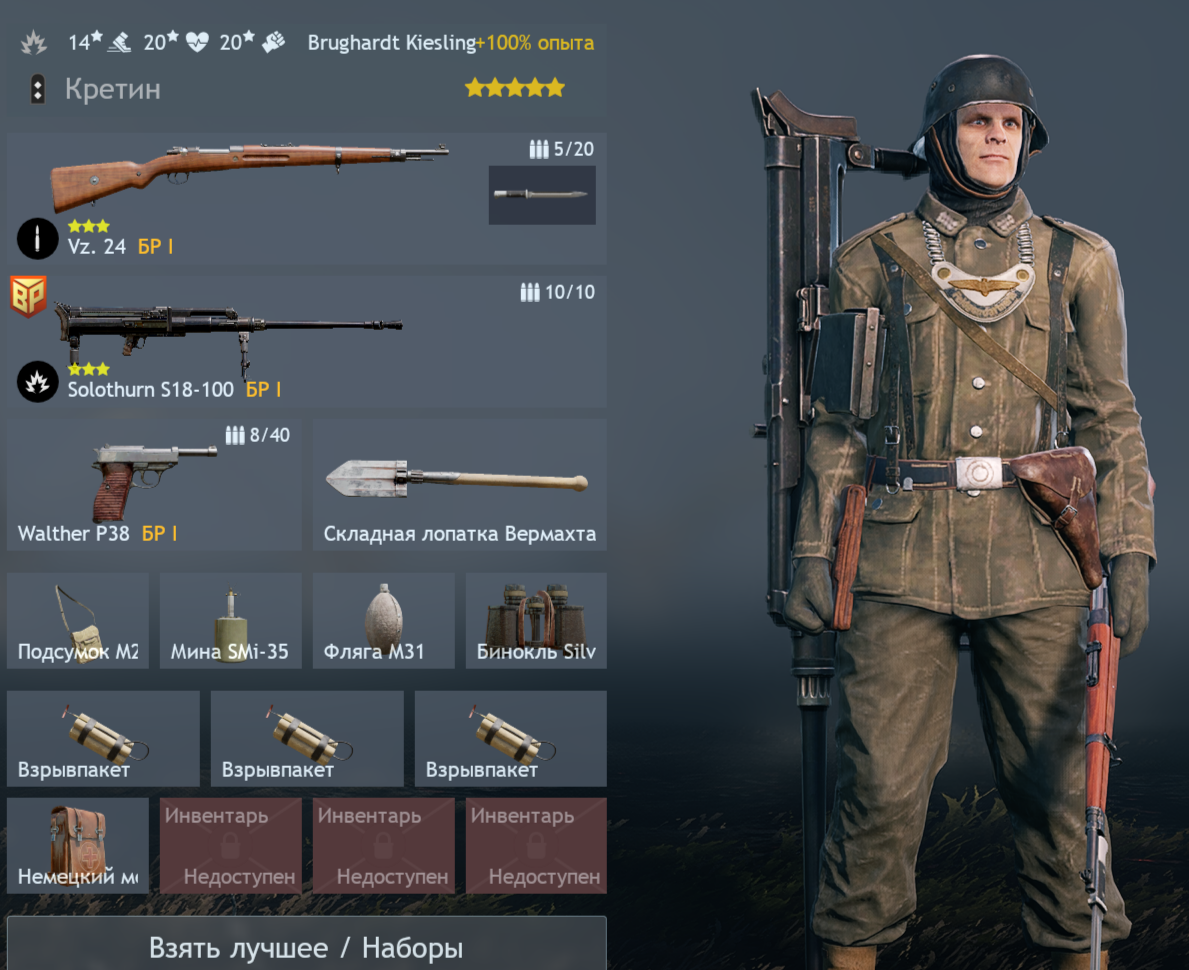Click the last locked Инвентарь Недоступен slot

[x=536, y=845]
